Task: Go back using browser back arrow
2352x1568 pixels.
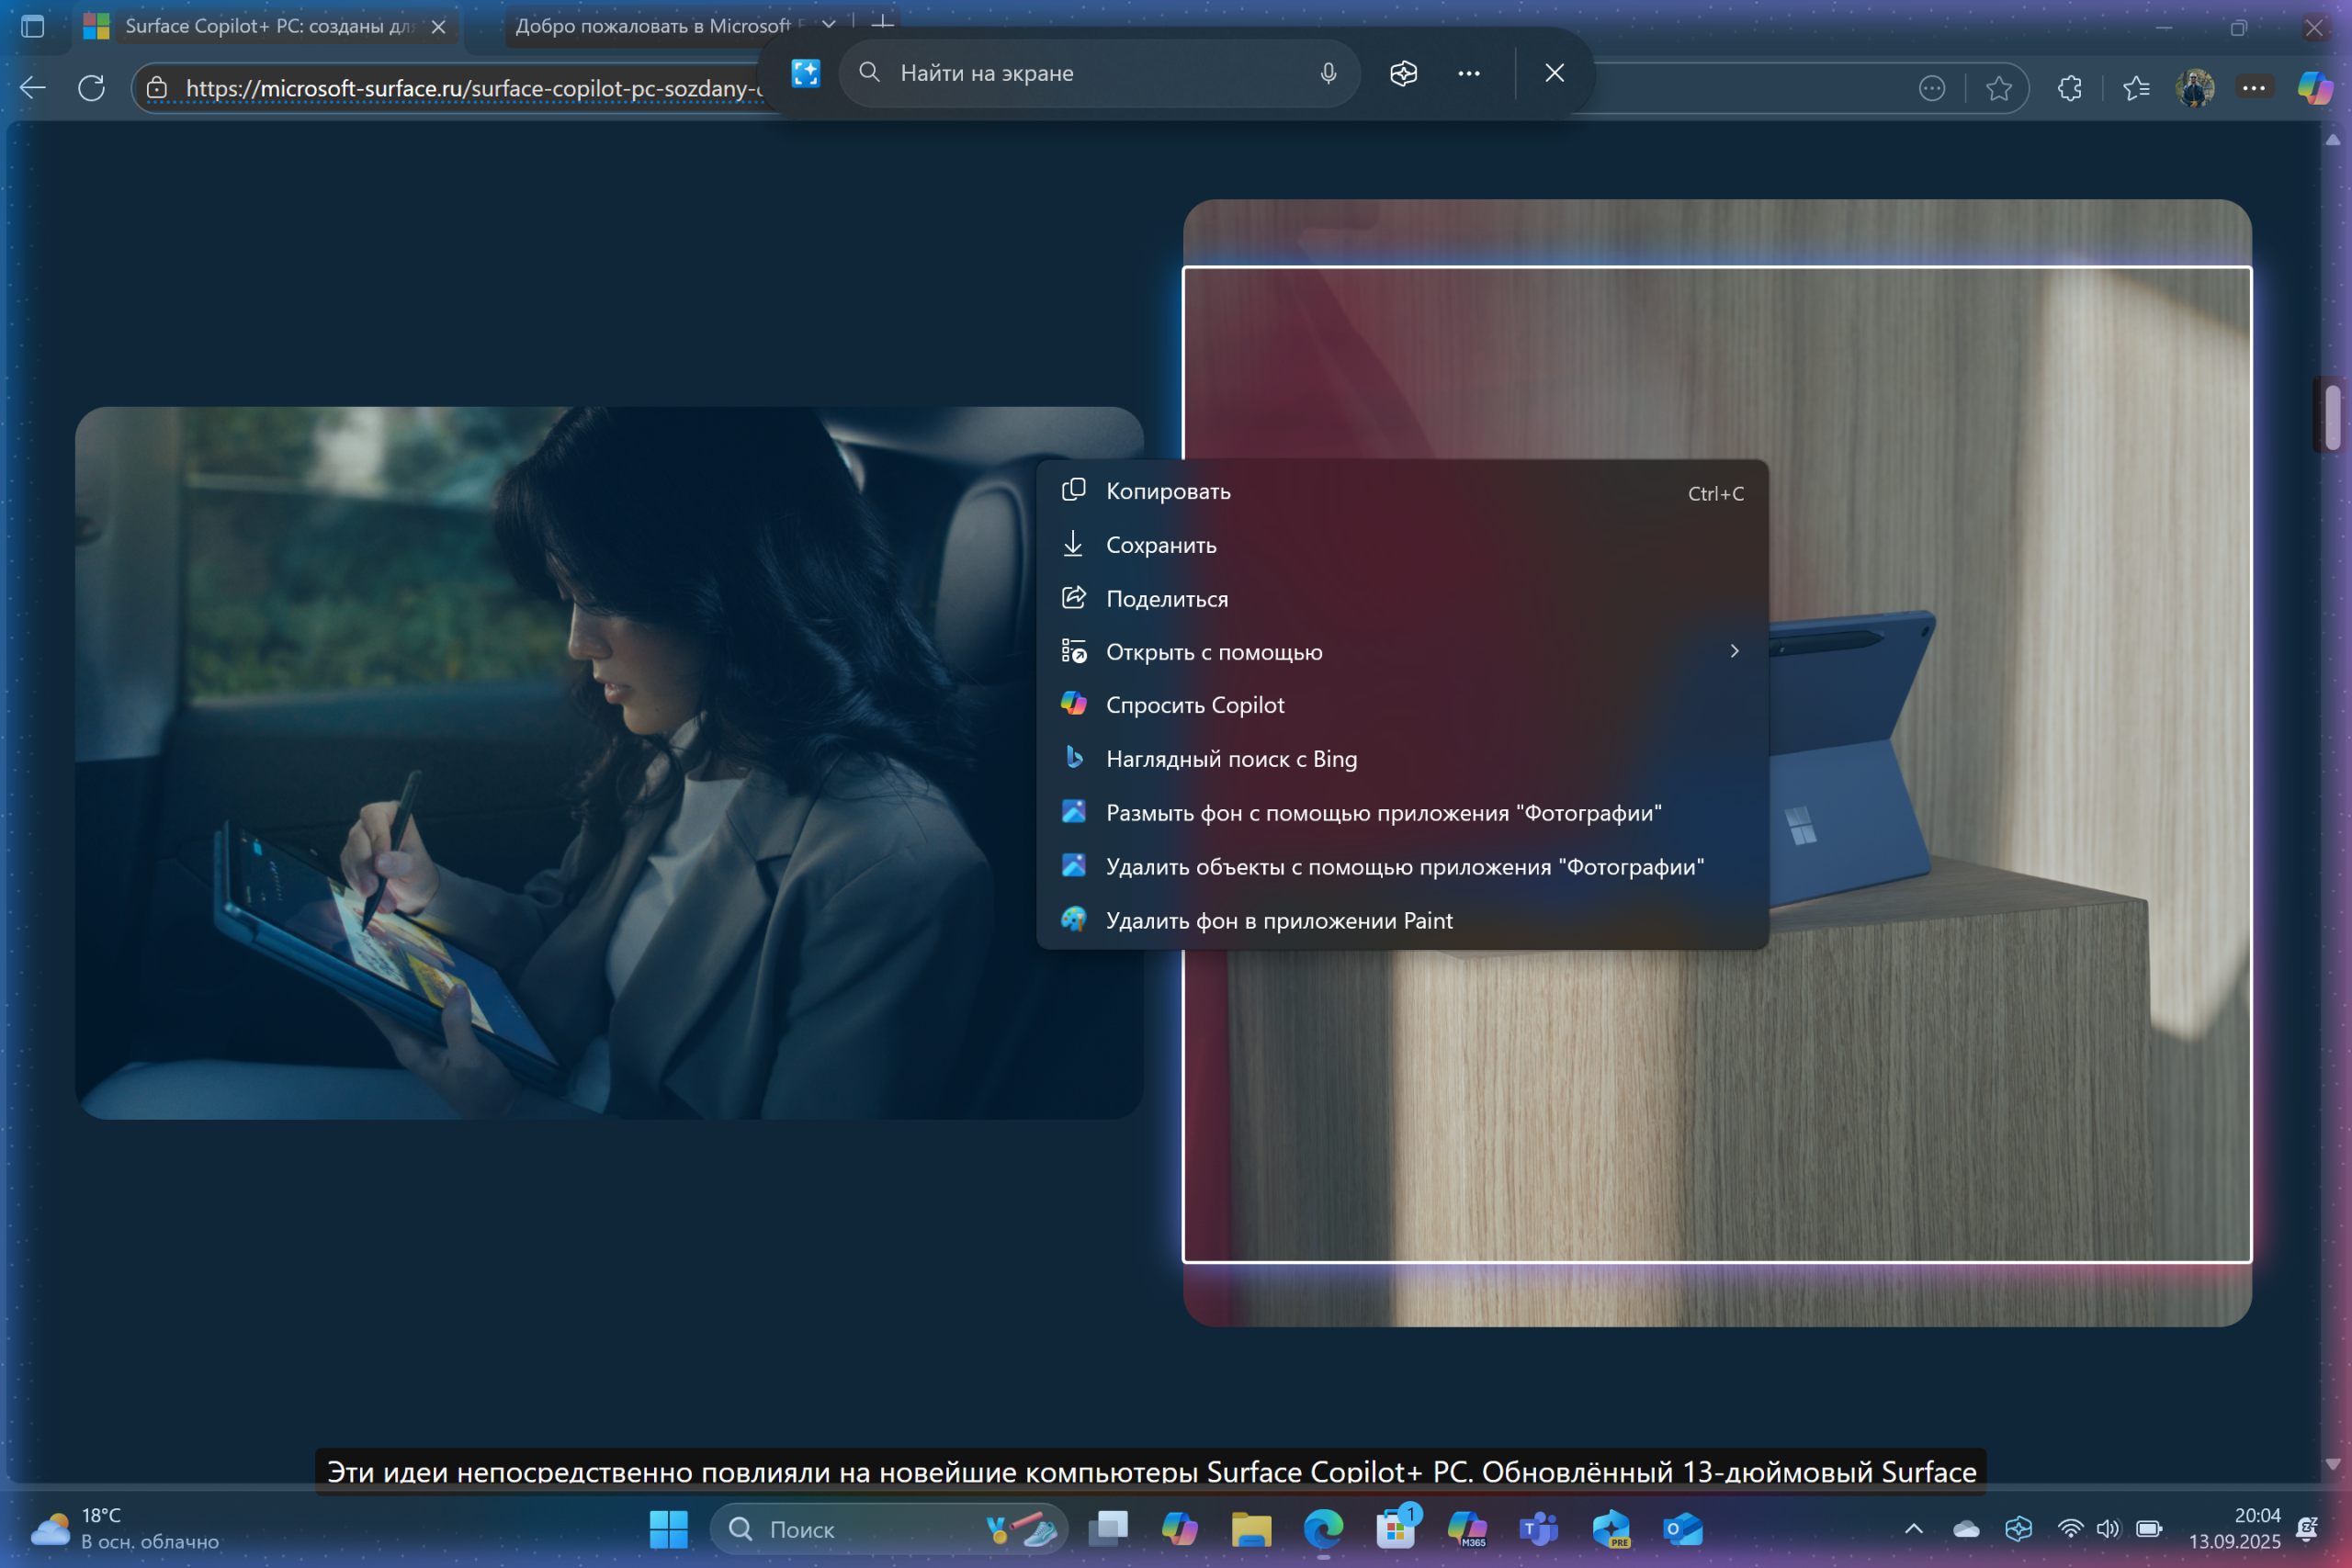Action: pyautogui.click(x=33, y=88)
